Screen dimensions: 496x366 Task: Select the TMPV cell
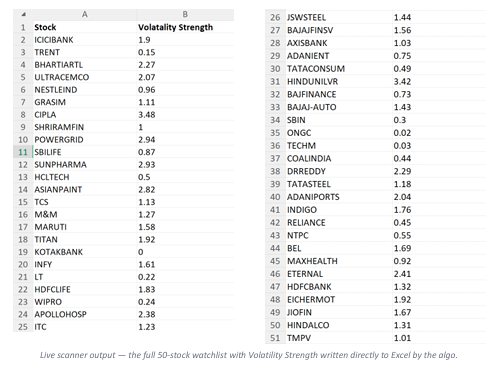pos(339,338)
